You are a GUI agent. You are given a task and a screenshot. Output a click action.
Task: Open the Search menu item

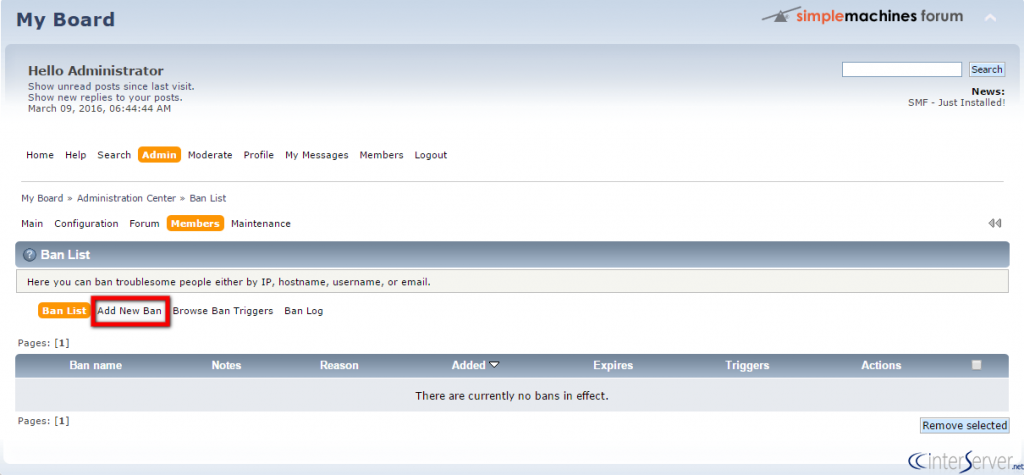point(114,155)
